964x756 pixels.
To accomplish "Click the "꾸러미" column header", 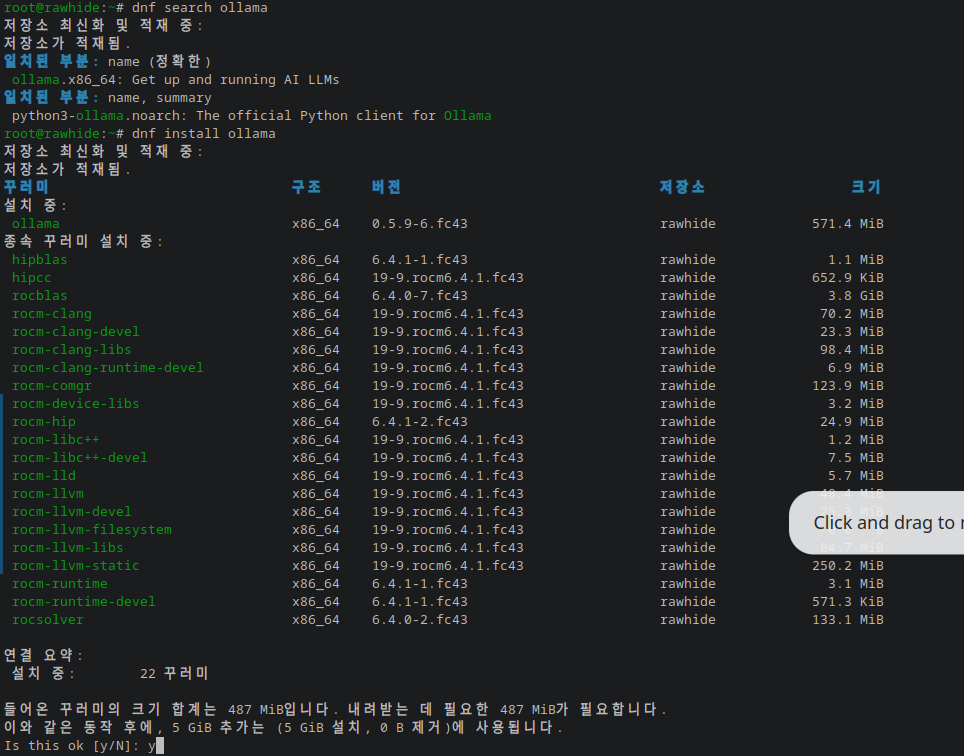I will (x=26, y=187).
